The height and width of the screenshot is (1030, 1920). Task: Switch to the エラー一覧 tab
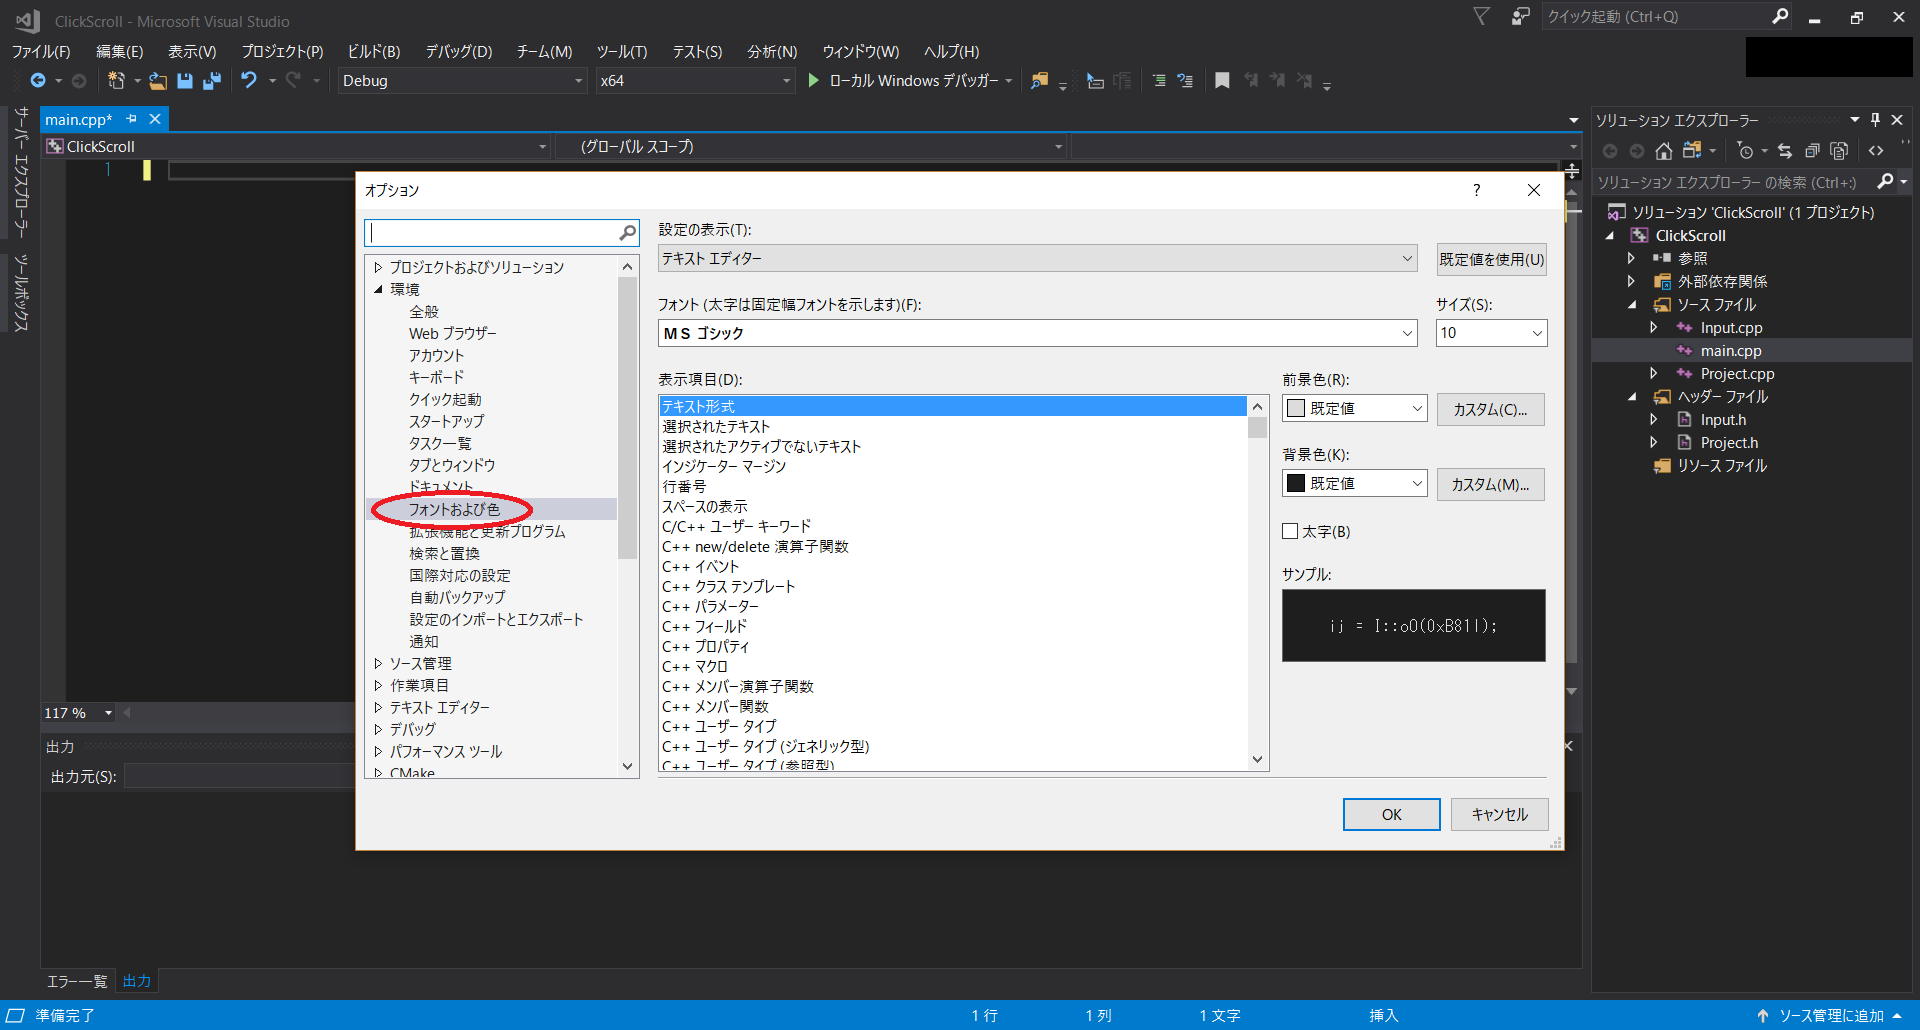click(76, 981)
